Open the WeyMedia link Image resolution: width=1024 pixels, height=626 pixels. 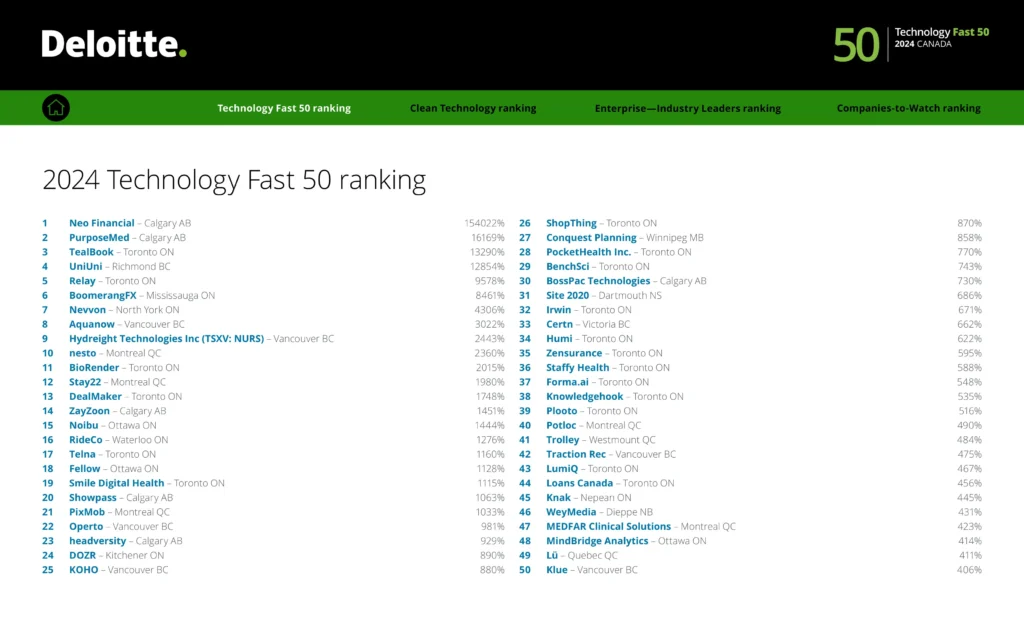coord(571,512)
